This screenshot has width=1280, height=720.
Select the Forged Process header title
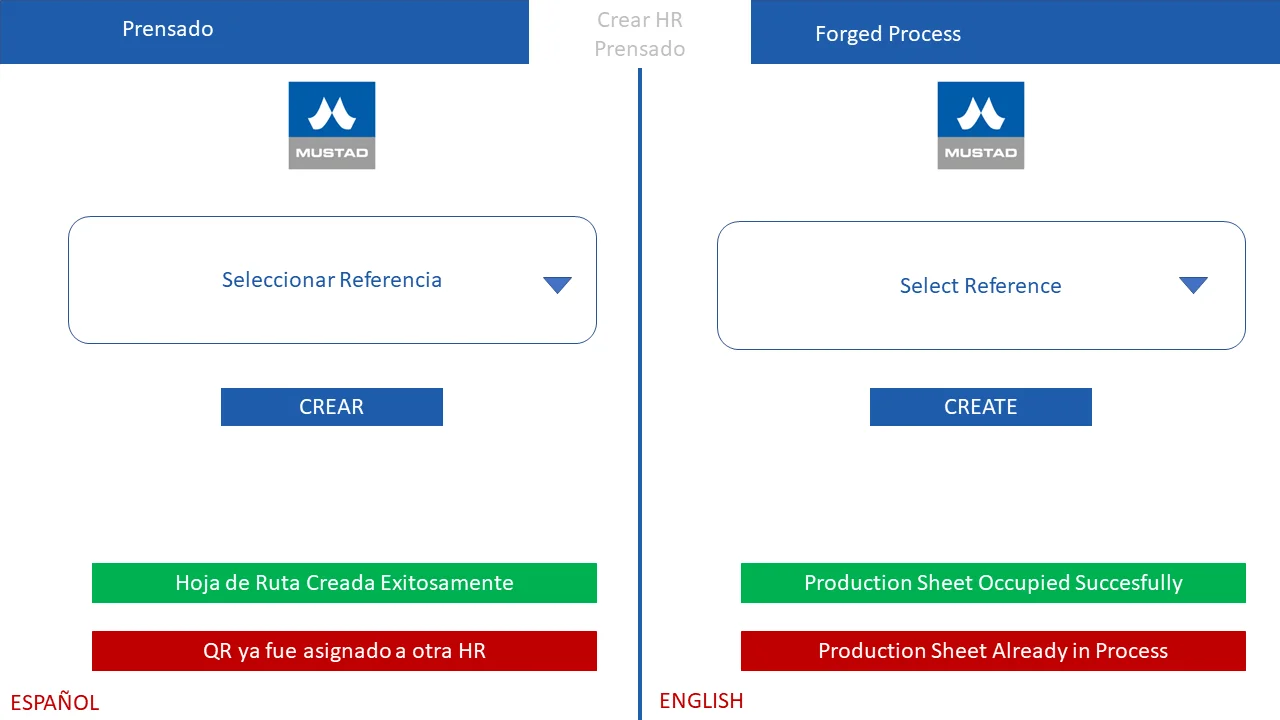tap(888, 34)
